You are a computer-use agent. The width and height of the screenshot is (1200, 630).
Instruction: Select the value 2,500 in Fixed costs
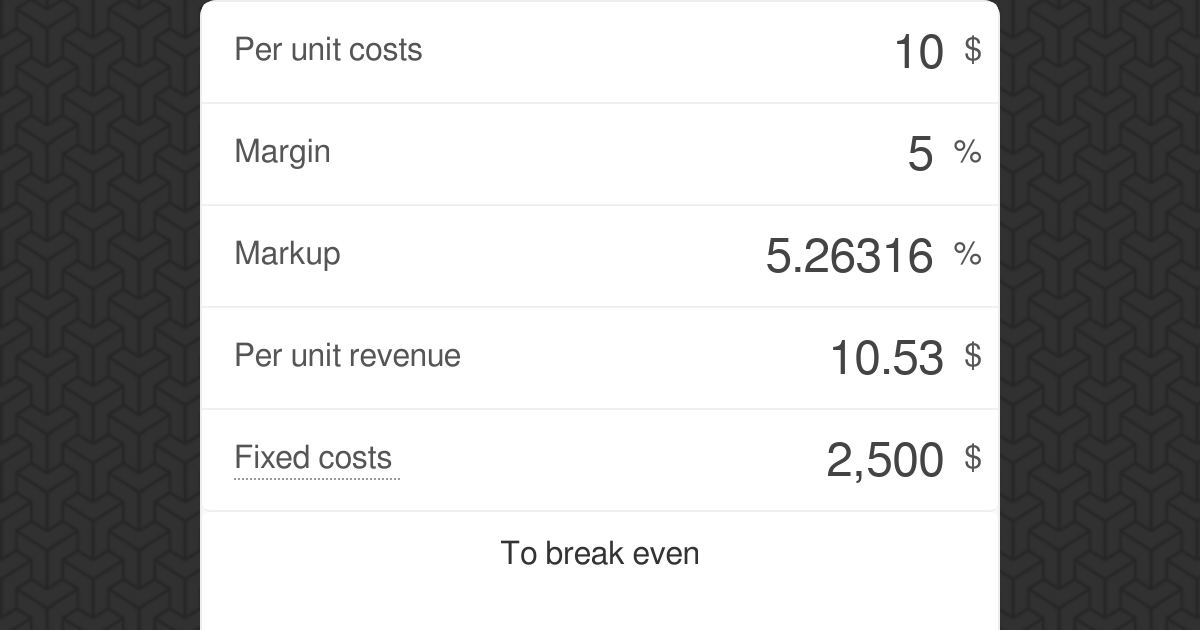click(x=885, y=459)
